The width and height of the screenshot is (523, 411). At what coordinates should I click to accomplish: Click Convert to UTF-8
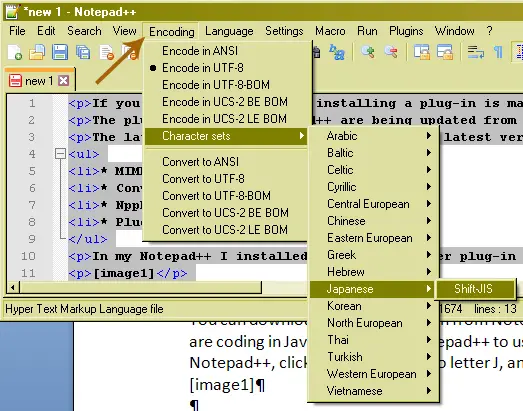coord(226,179)
